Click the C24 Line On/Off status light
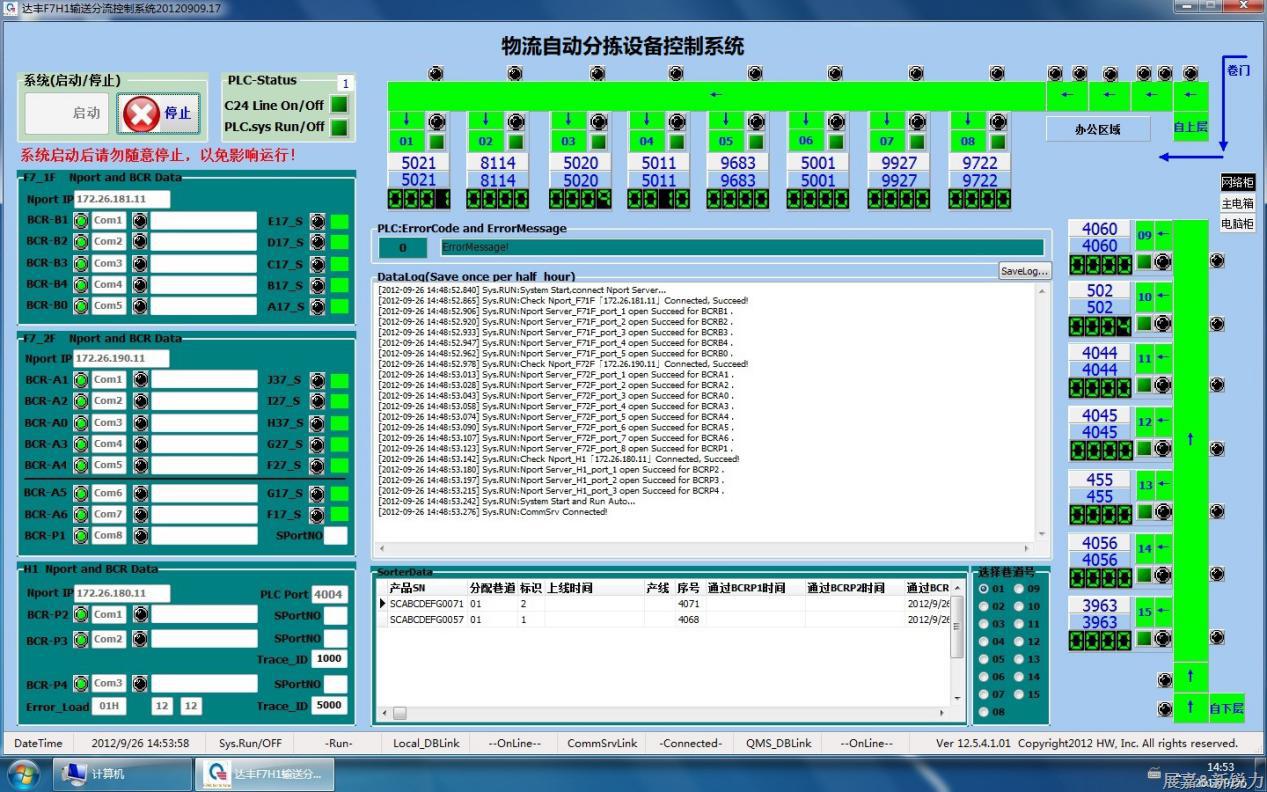Viewport: 1267px width, 792px height. point(340,105)
